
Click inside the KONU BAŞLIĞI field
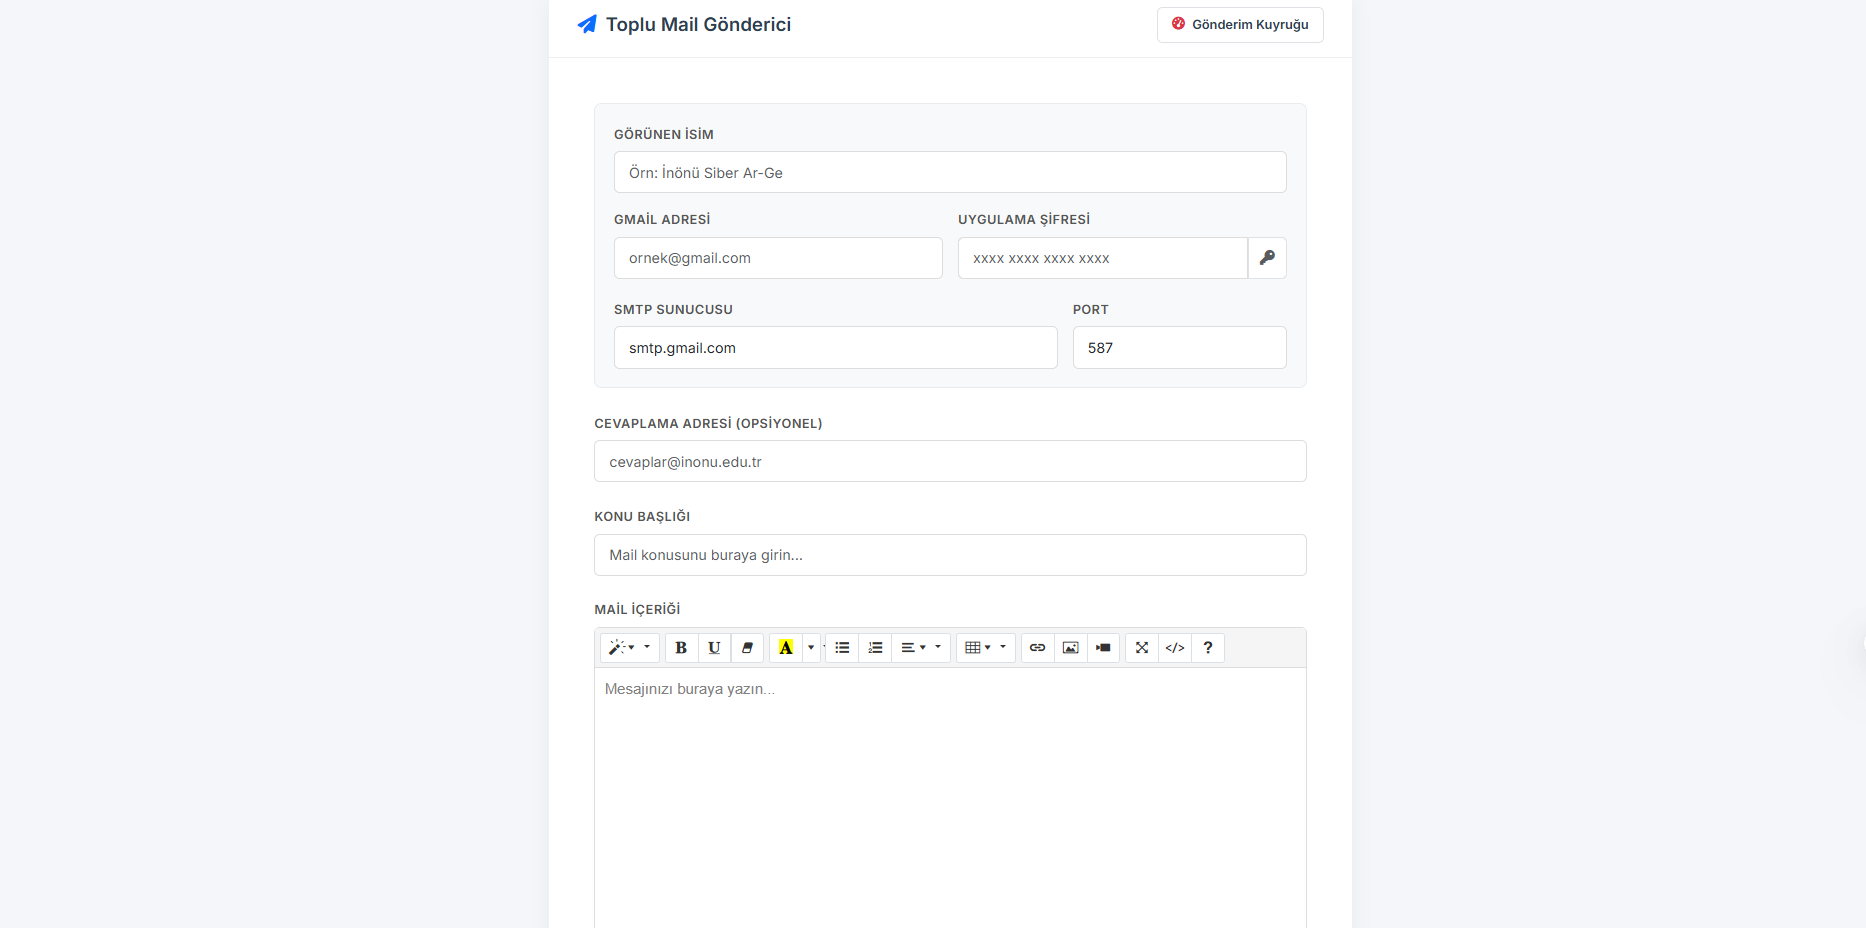pyautogui.click(x=949, y=555)
